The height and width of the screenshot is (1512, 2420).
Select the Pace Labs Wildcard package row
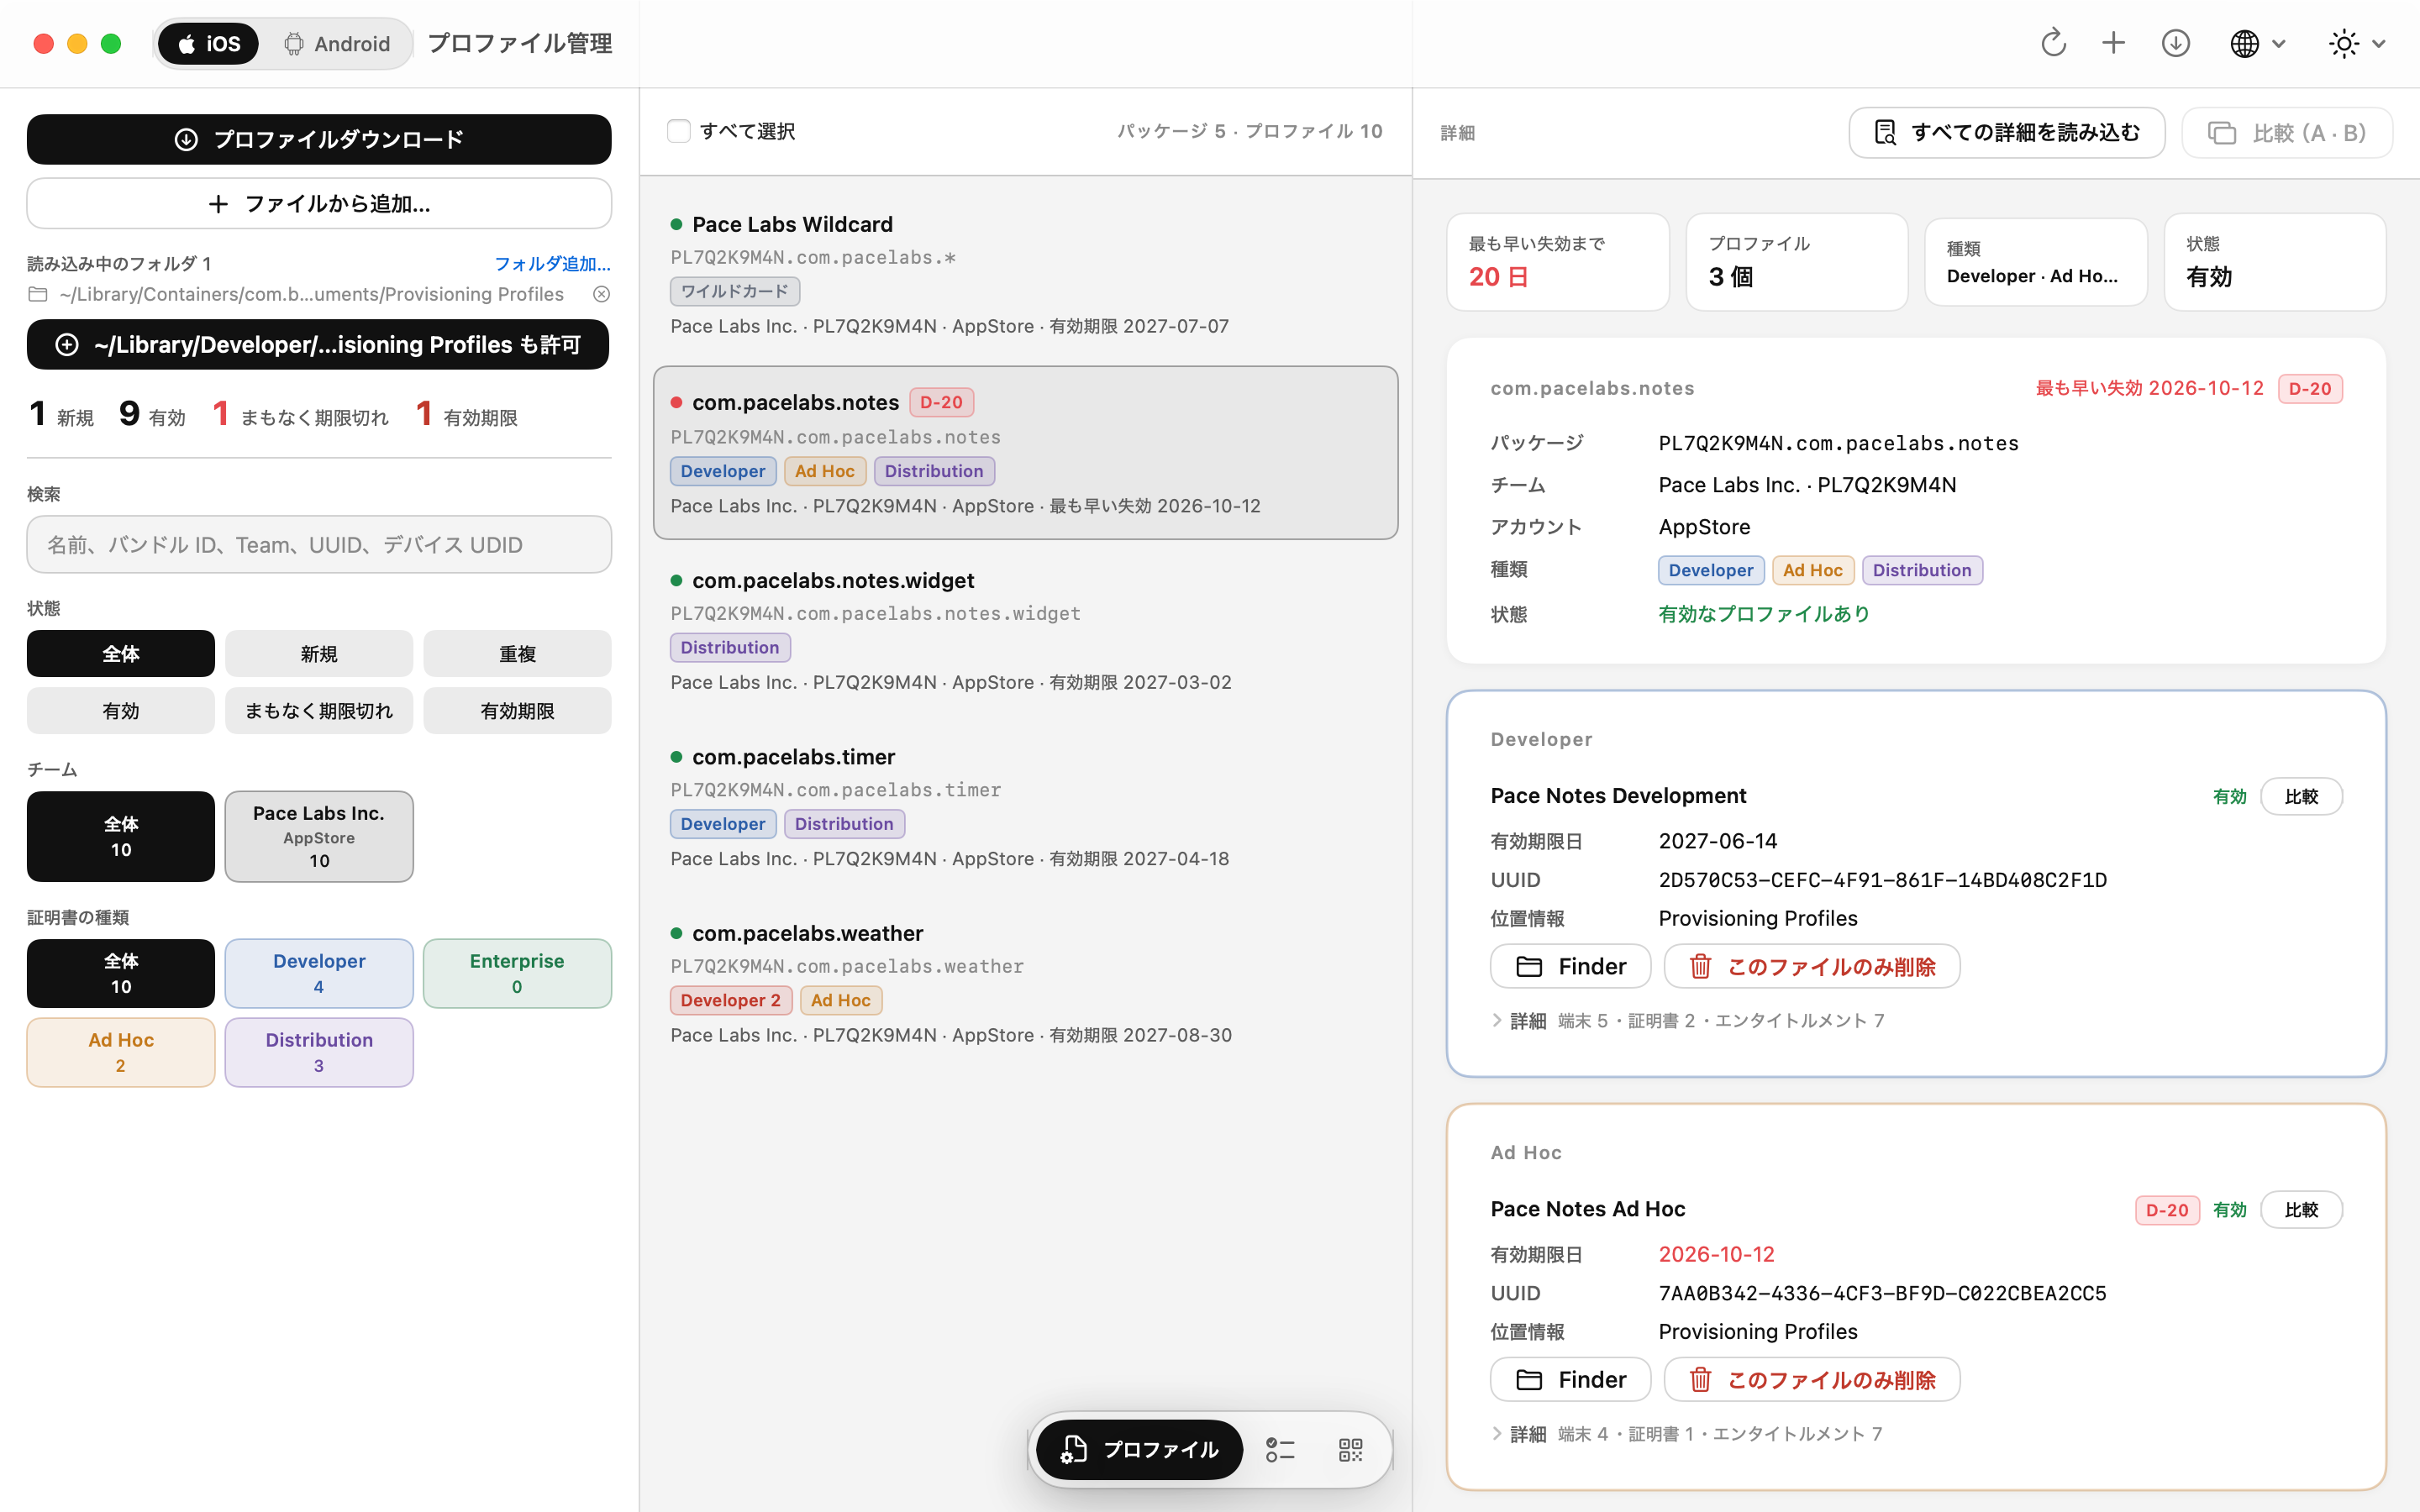(x=1026, y=274)
